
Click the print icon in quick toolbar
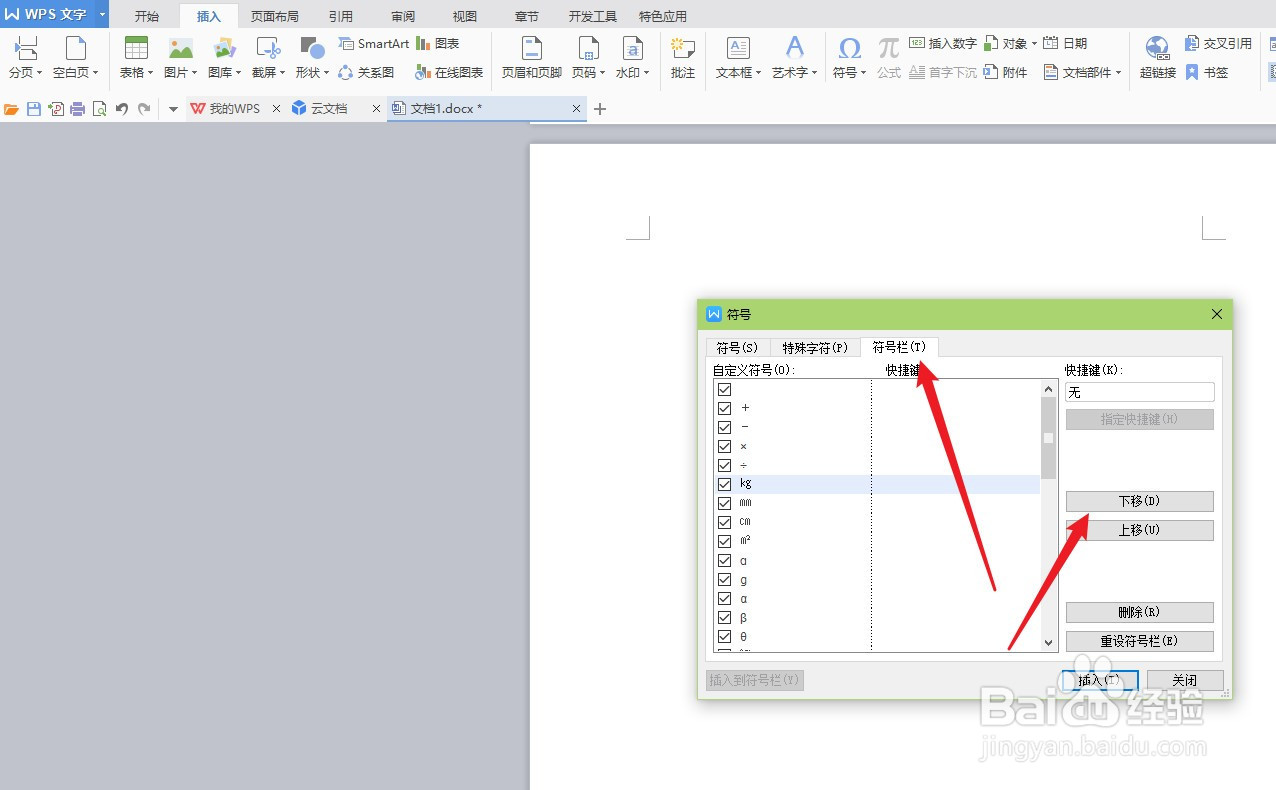click(x=77, y=109)
